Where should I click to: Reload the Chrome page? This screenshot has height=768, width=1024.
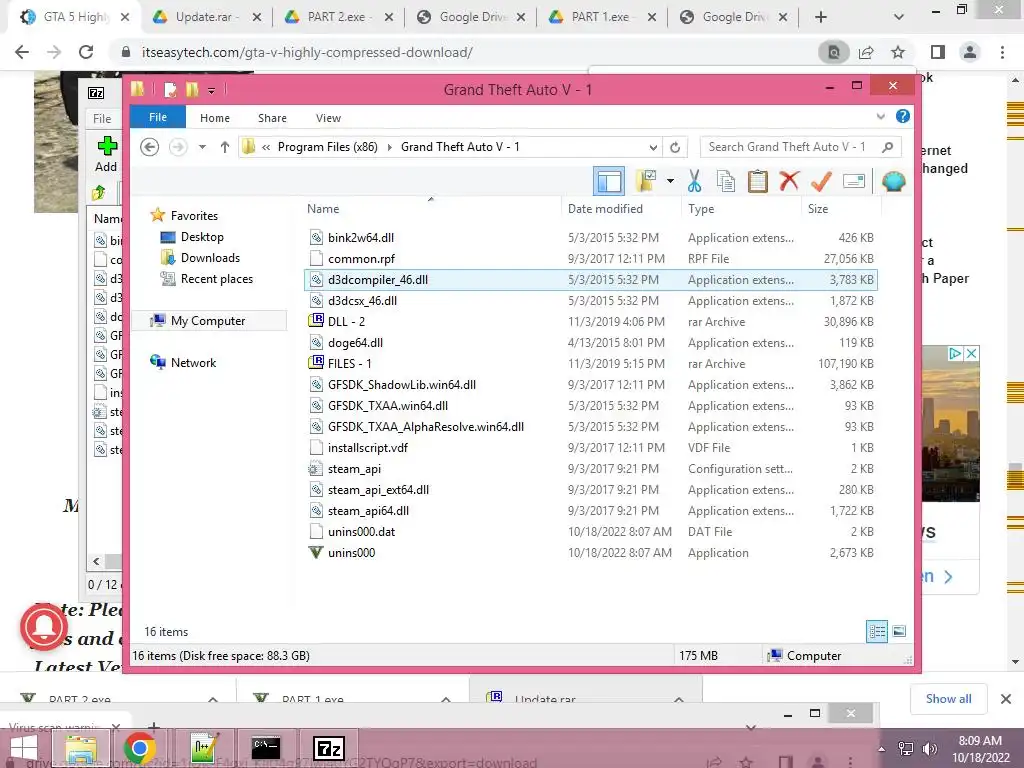pyautogui.click(x=86, y=52)
